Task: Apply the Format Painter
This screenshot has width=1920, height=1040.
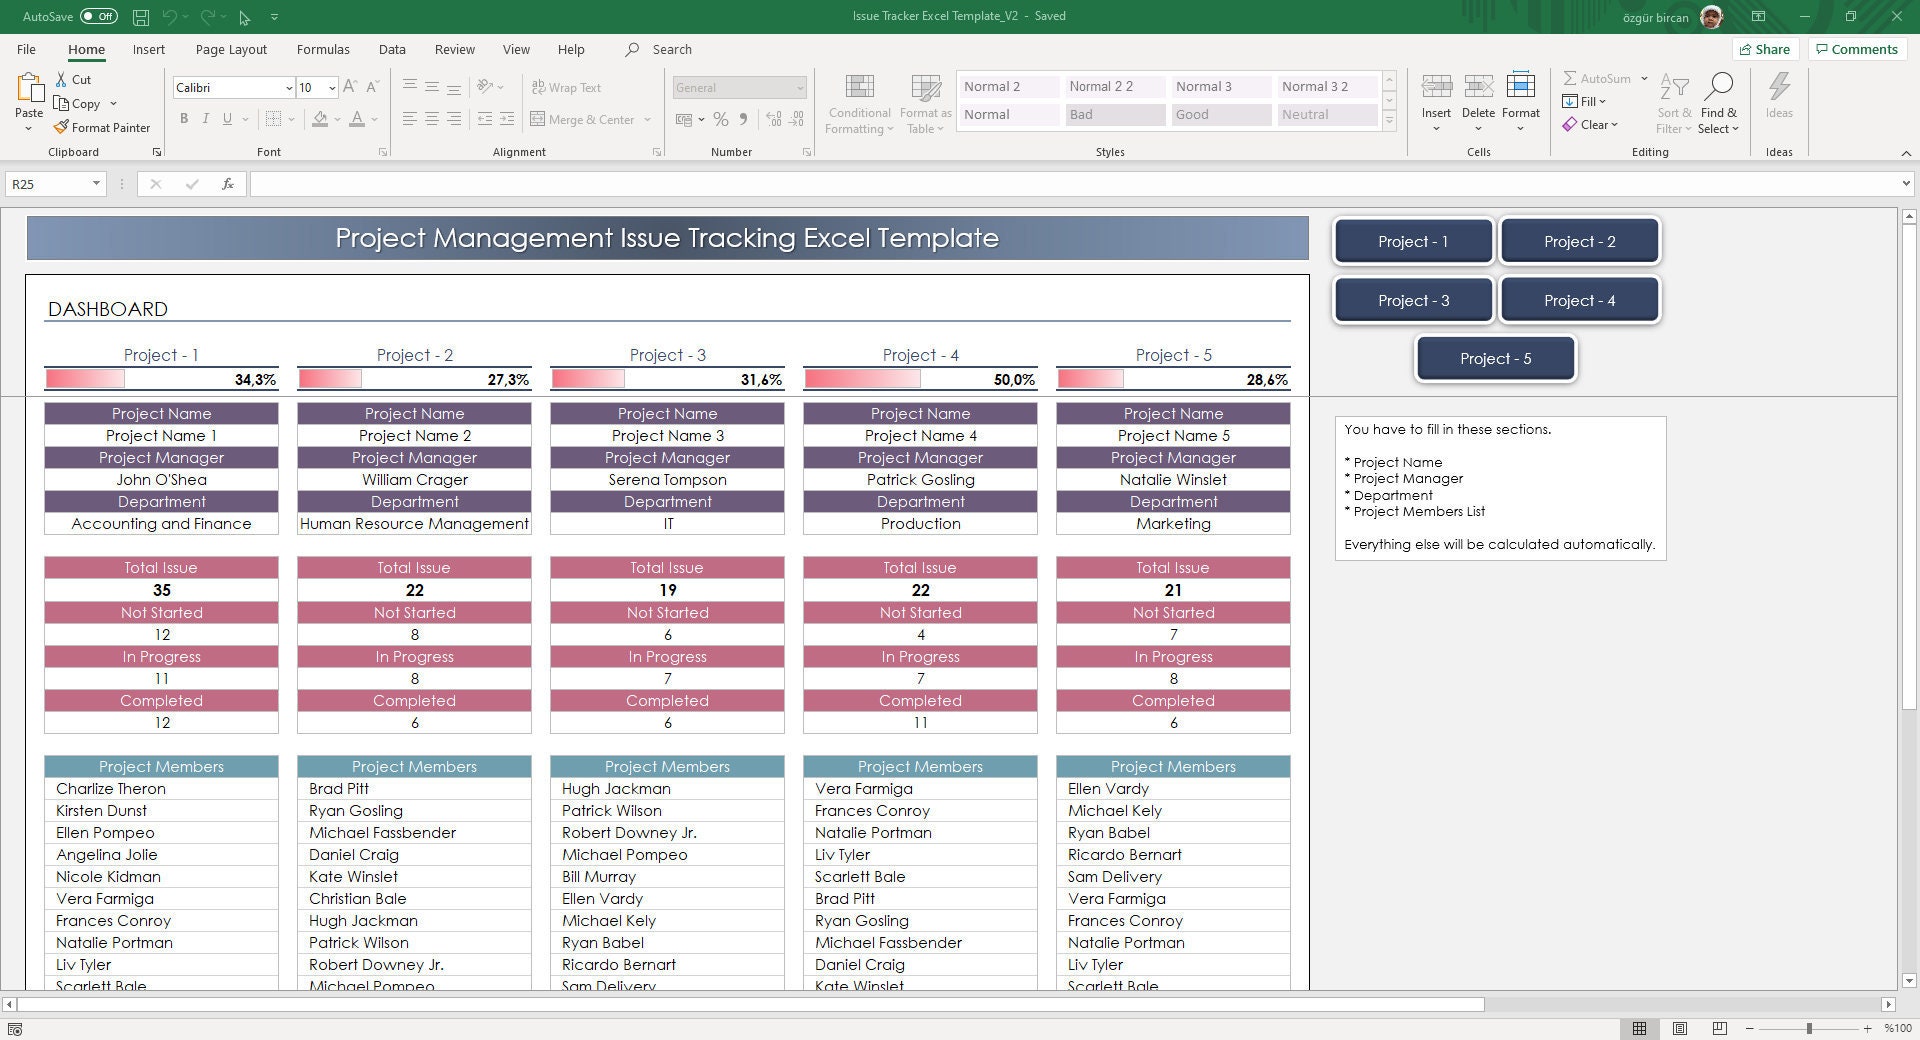Action: [x=103, y=127]
